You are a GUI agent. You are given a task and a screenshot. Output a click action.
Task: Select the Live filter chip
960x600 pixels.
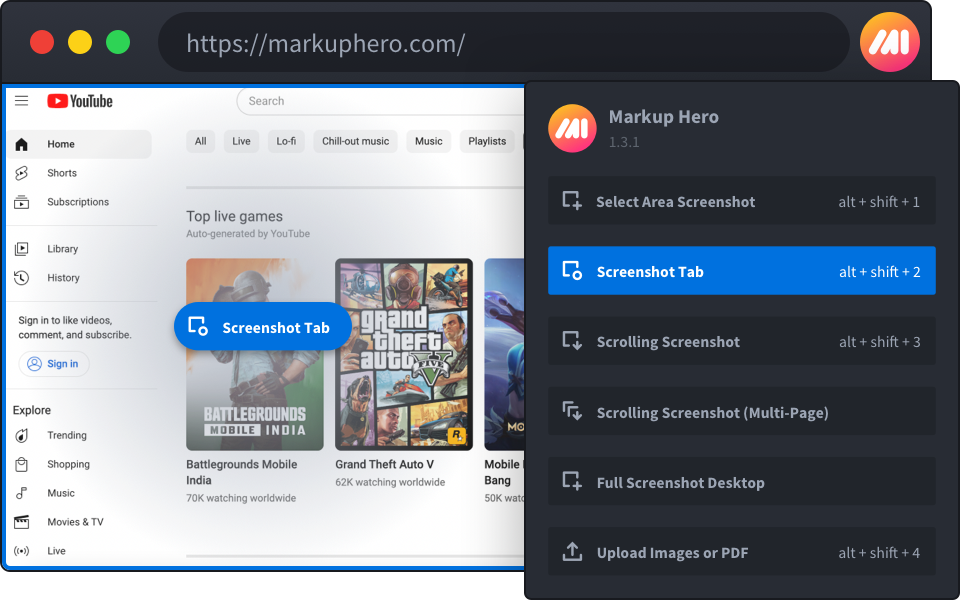pos(241,141)
